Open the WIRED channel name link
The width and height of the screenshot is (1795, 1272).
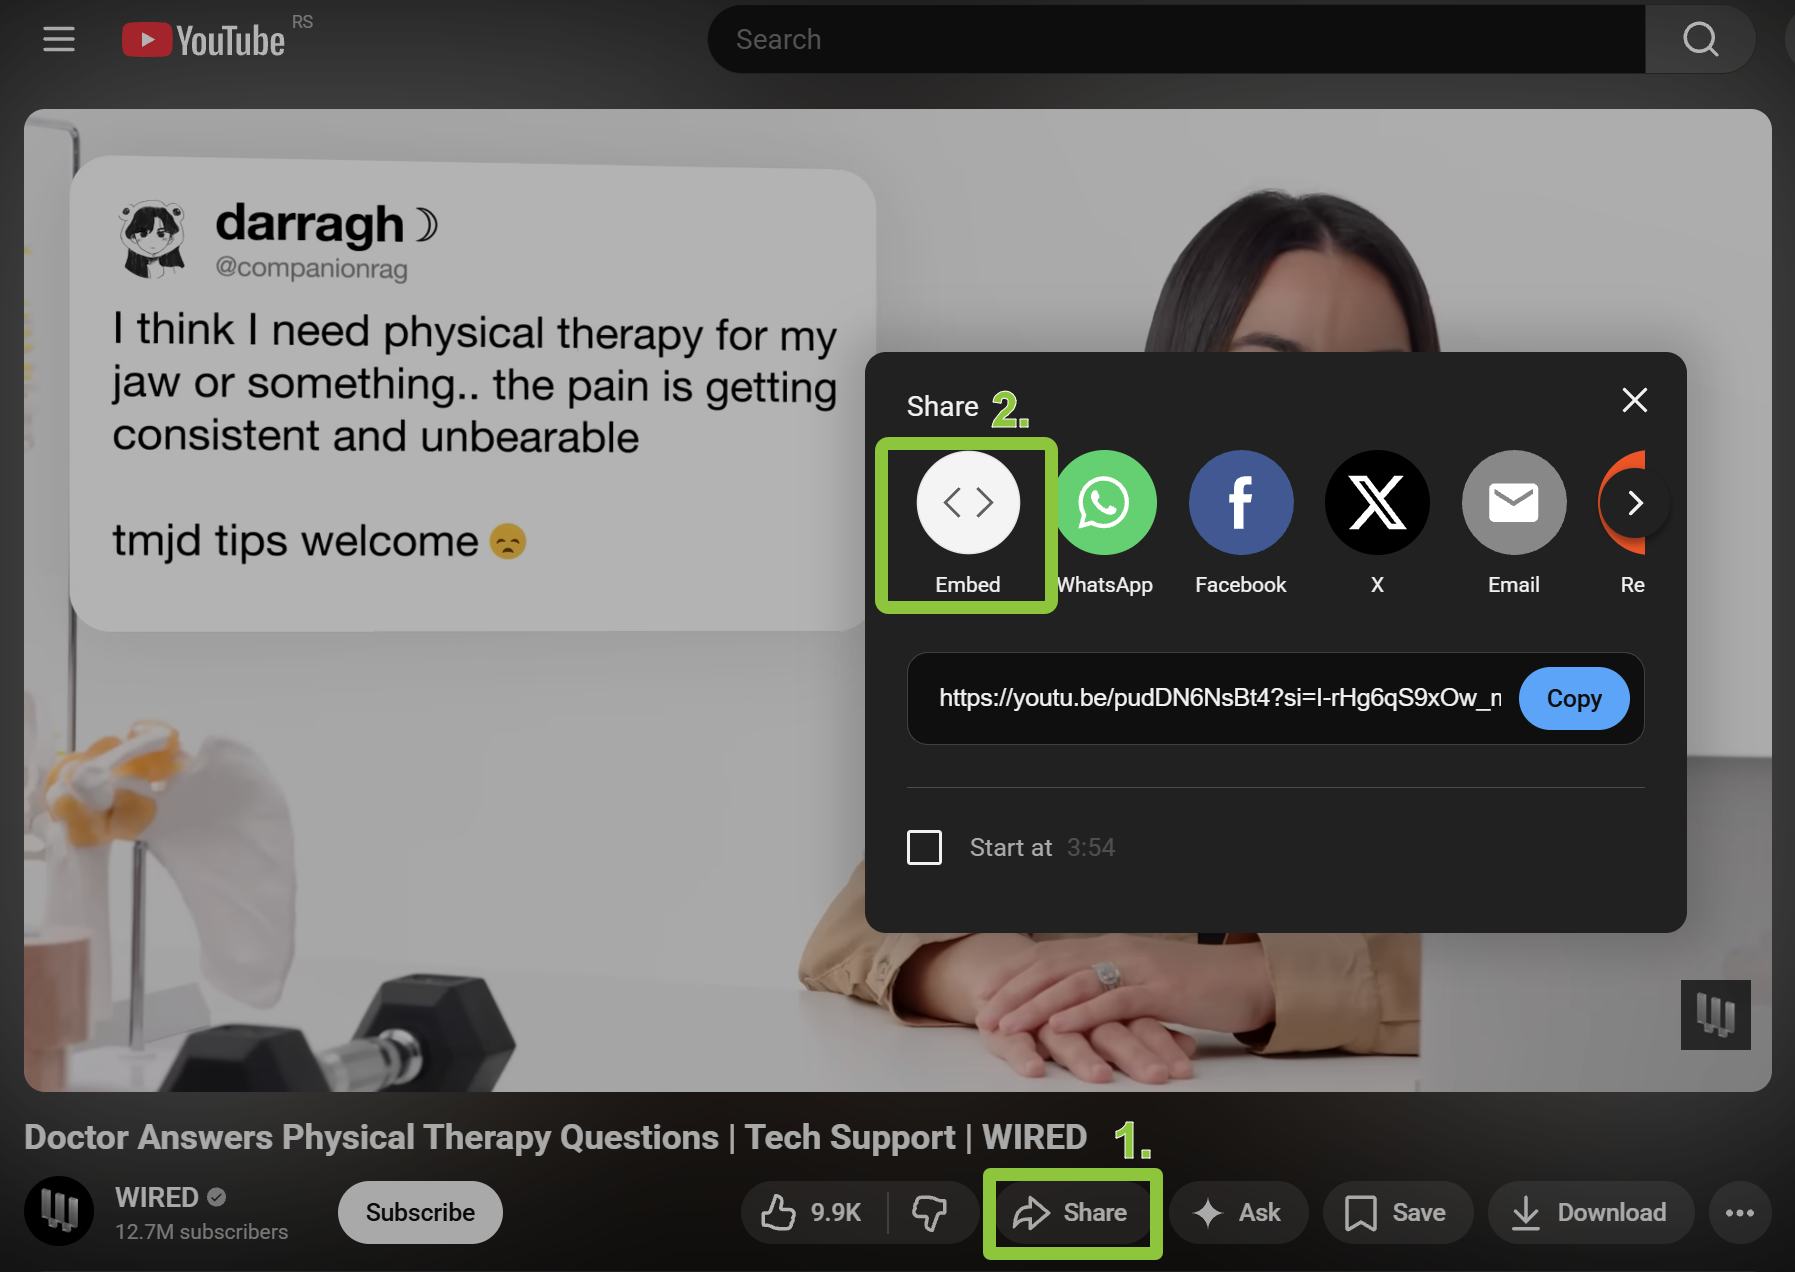[157, 1197]
